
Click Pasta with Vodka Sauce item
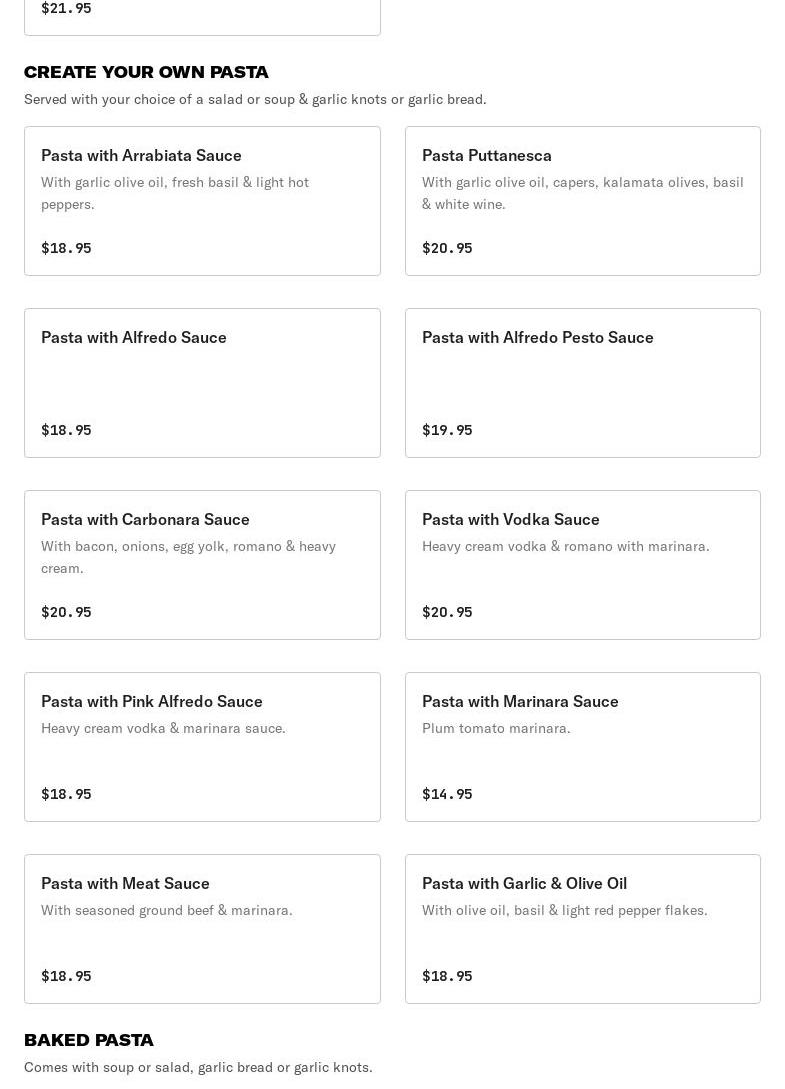point(583,565)
